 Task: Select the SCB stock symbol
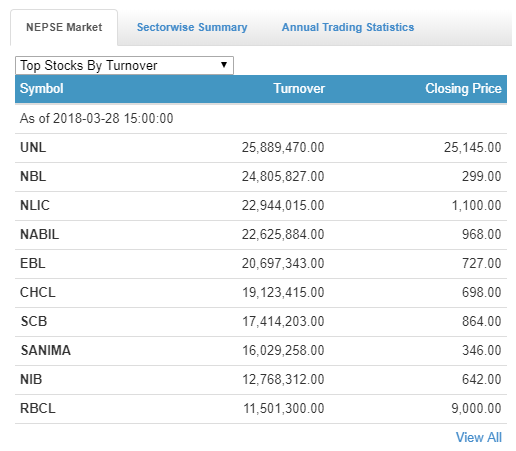[x=34, y=321]
